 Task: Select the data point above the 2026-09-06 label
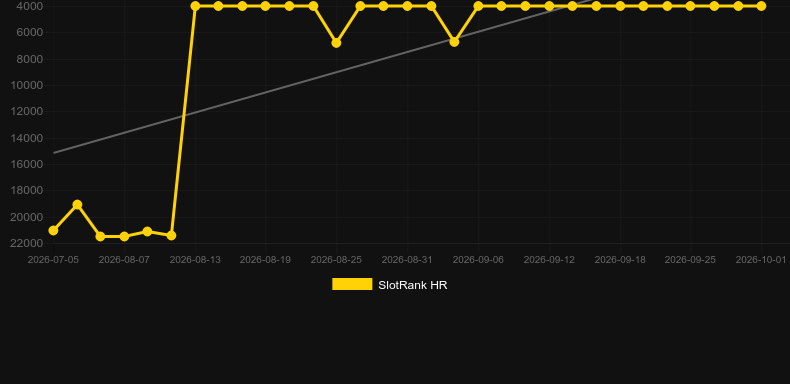click(x=478, y=6)
